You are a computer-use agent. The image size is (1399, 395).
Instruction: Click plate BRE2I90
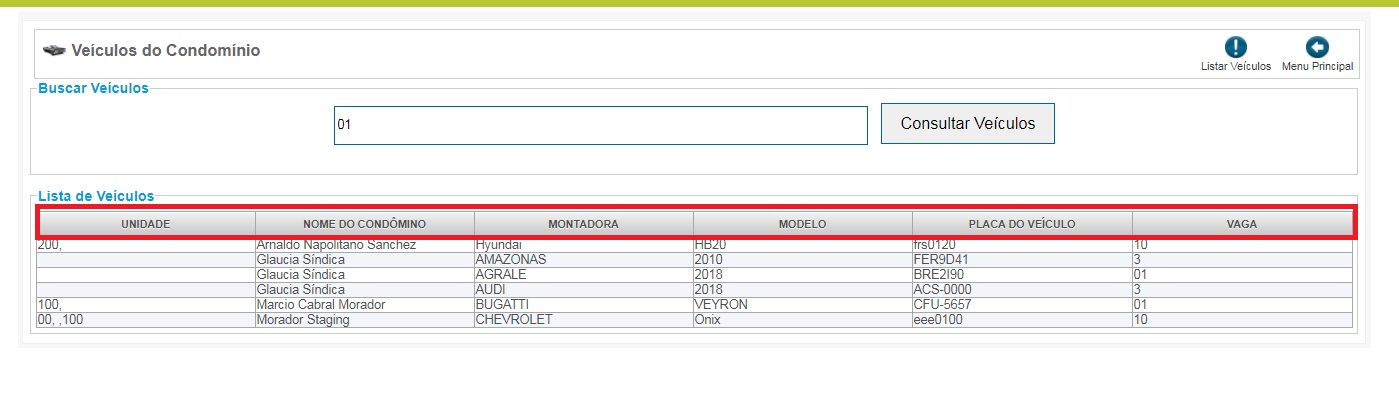click(1022, 274)
